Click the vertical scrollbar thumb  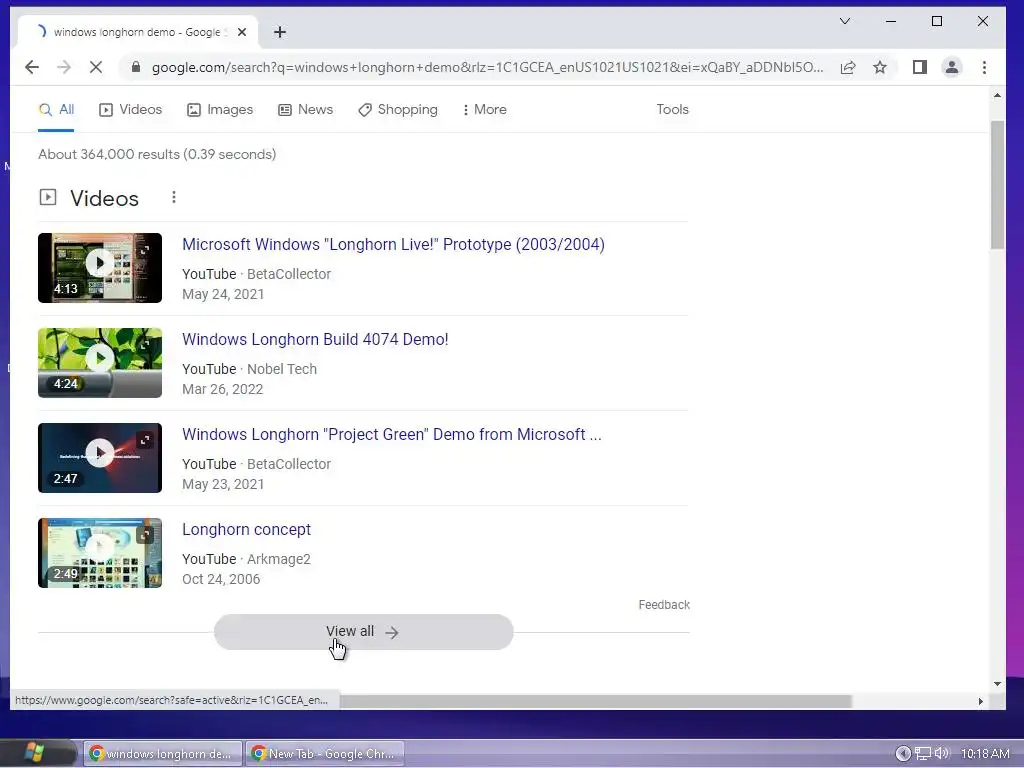[x=997, y=185]
